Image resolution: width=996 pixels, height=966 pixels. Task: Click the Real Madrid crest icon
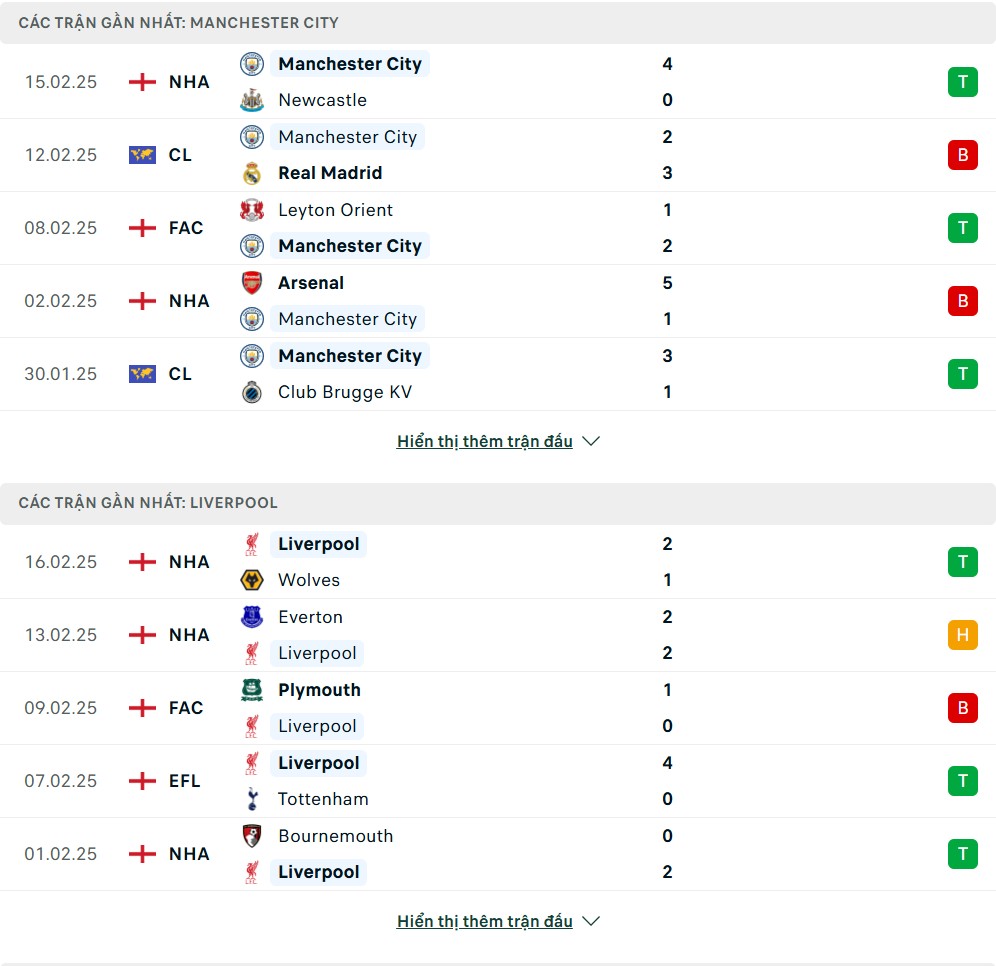tap(252, 173)
